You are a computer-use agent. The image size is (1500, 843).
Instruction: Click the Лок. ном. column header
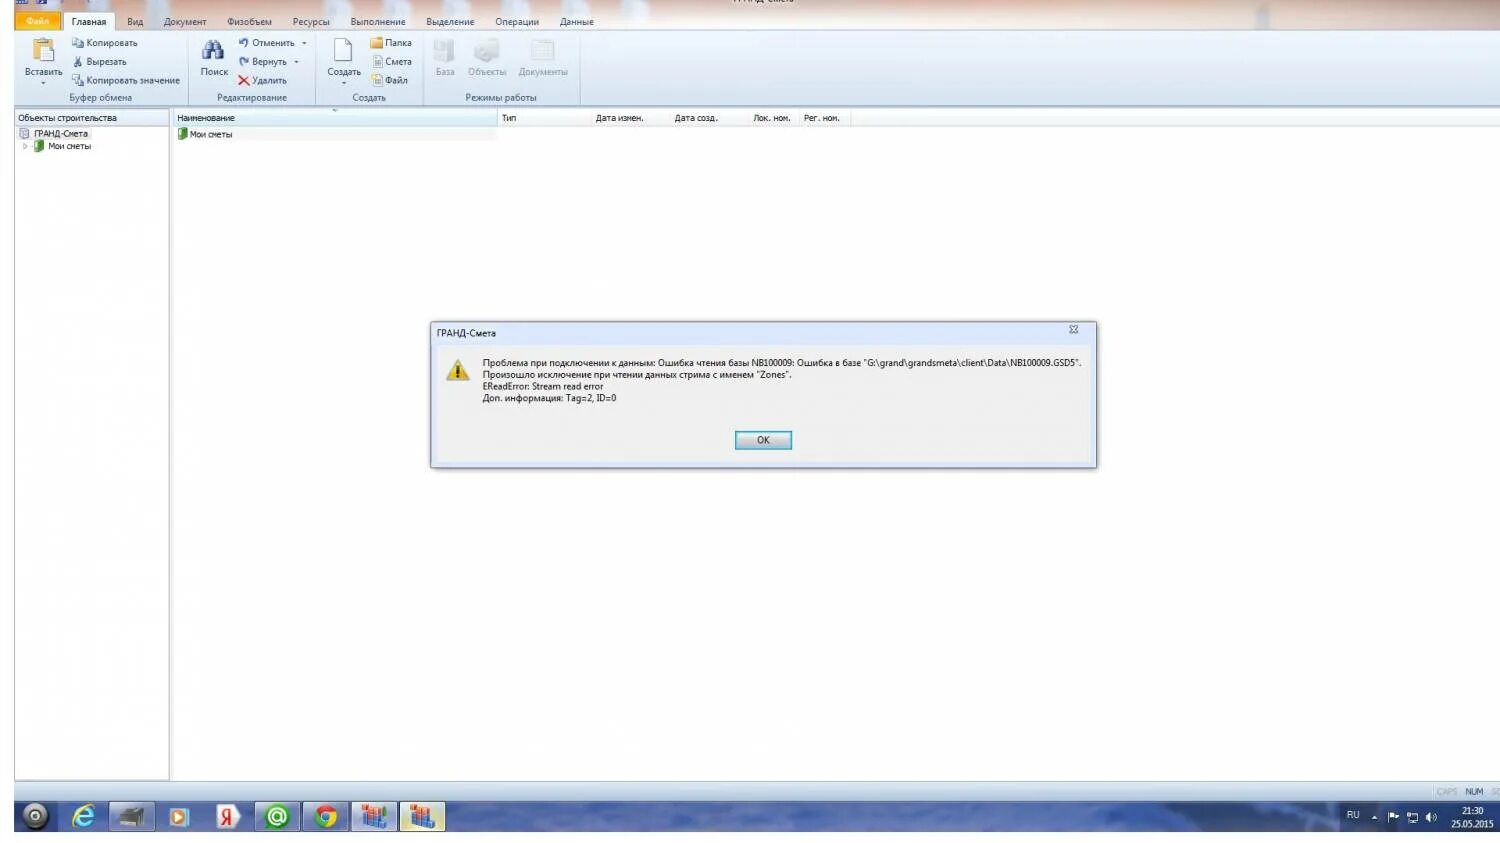(774, 118)
